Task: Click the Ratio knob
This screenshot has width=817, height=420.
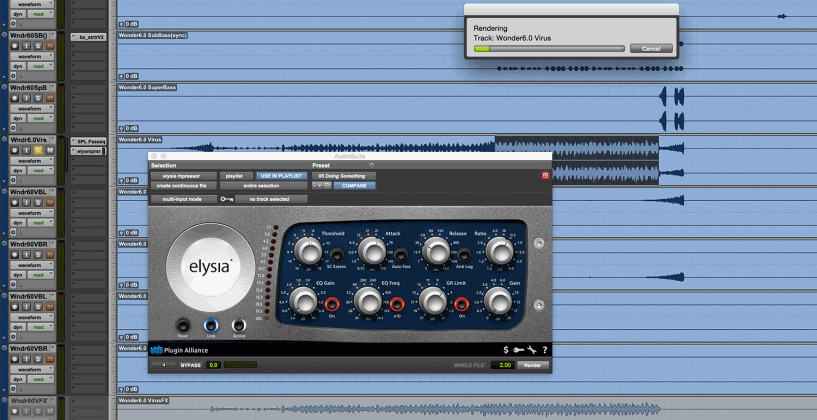Action: click(499, 252)
